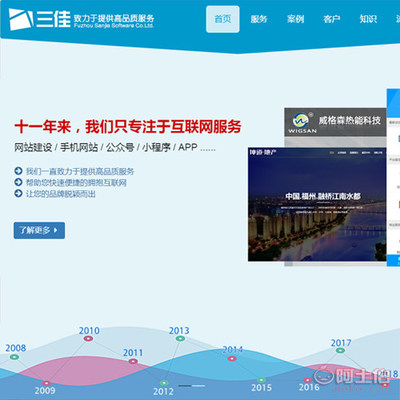Screen dimensions: 400x400
Task: Click the WIGSAN logo icon
Action: pyautogui.click(x=301, y=122)
